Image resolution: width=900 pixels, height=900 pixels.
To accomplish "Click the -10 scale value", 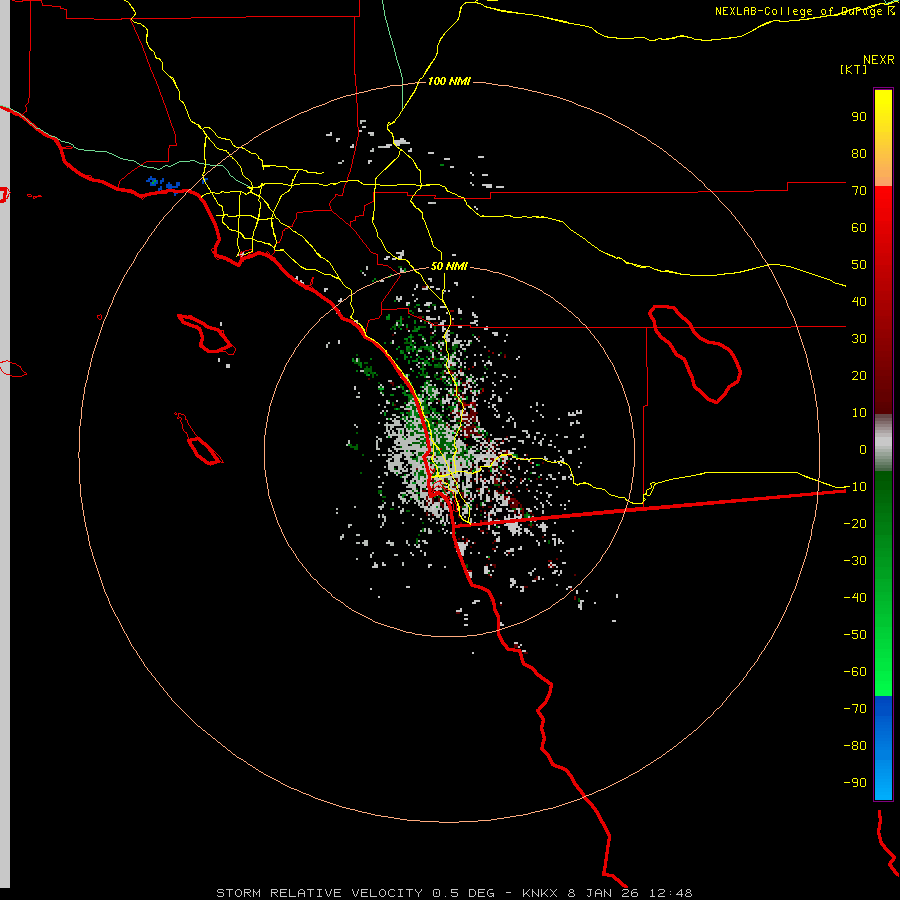I will click(855, 487).
